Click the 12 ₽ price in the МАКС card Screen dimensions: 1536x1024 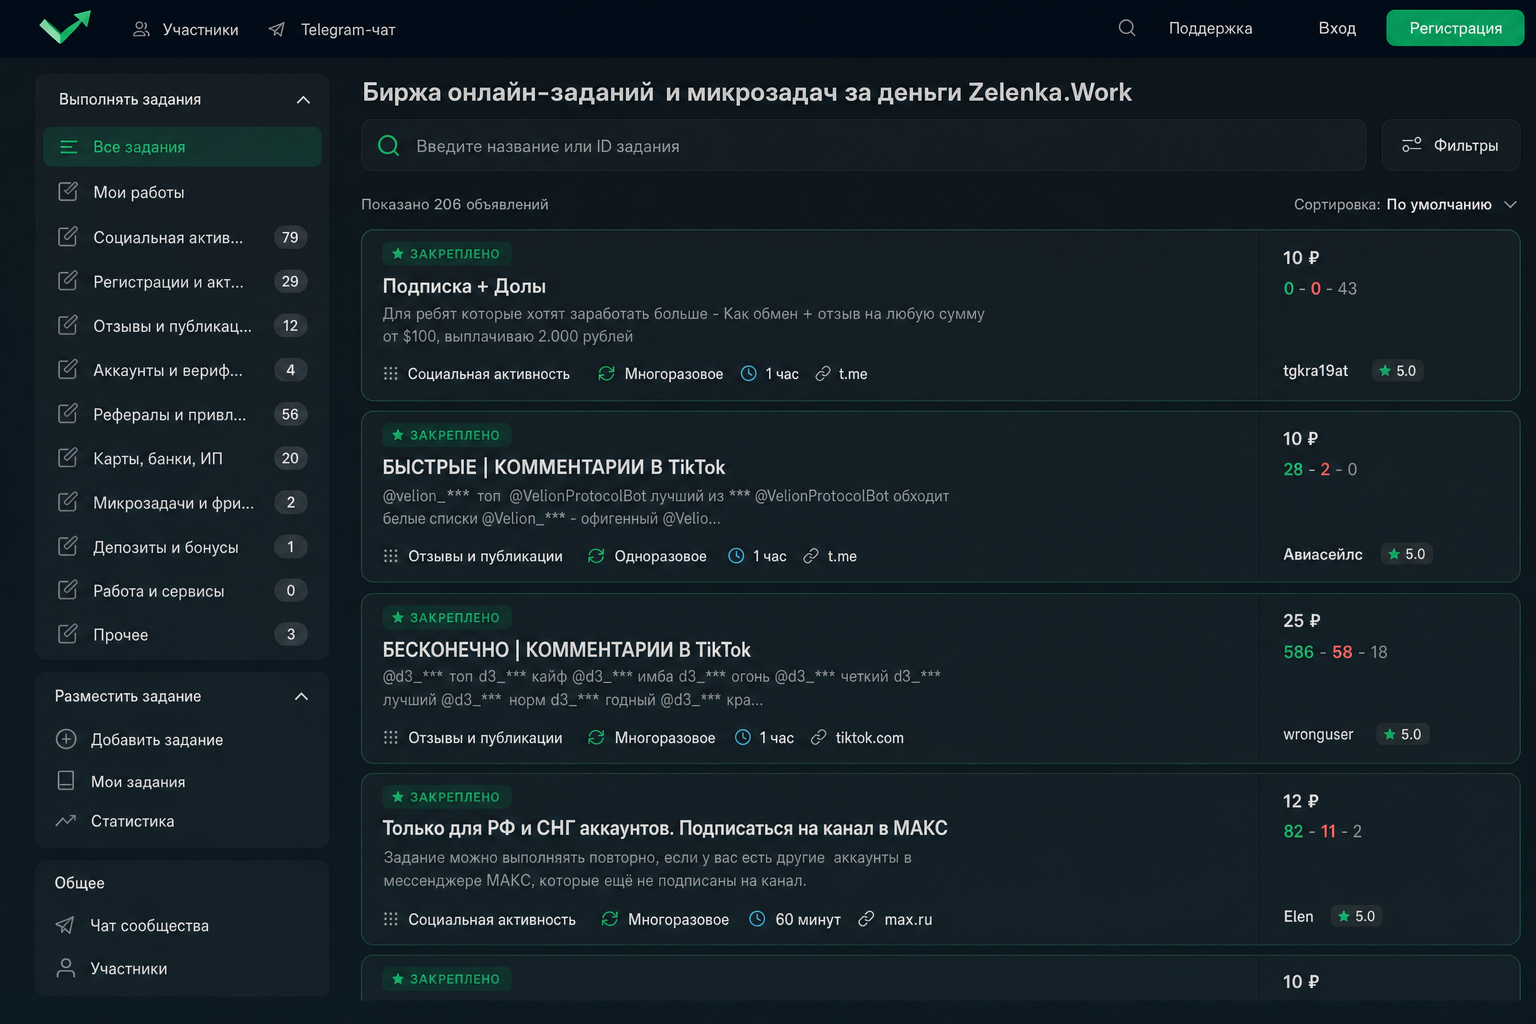point(1300,801)
